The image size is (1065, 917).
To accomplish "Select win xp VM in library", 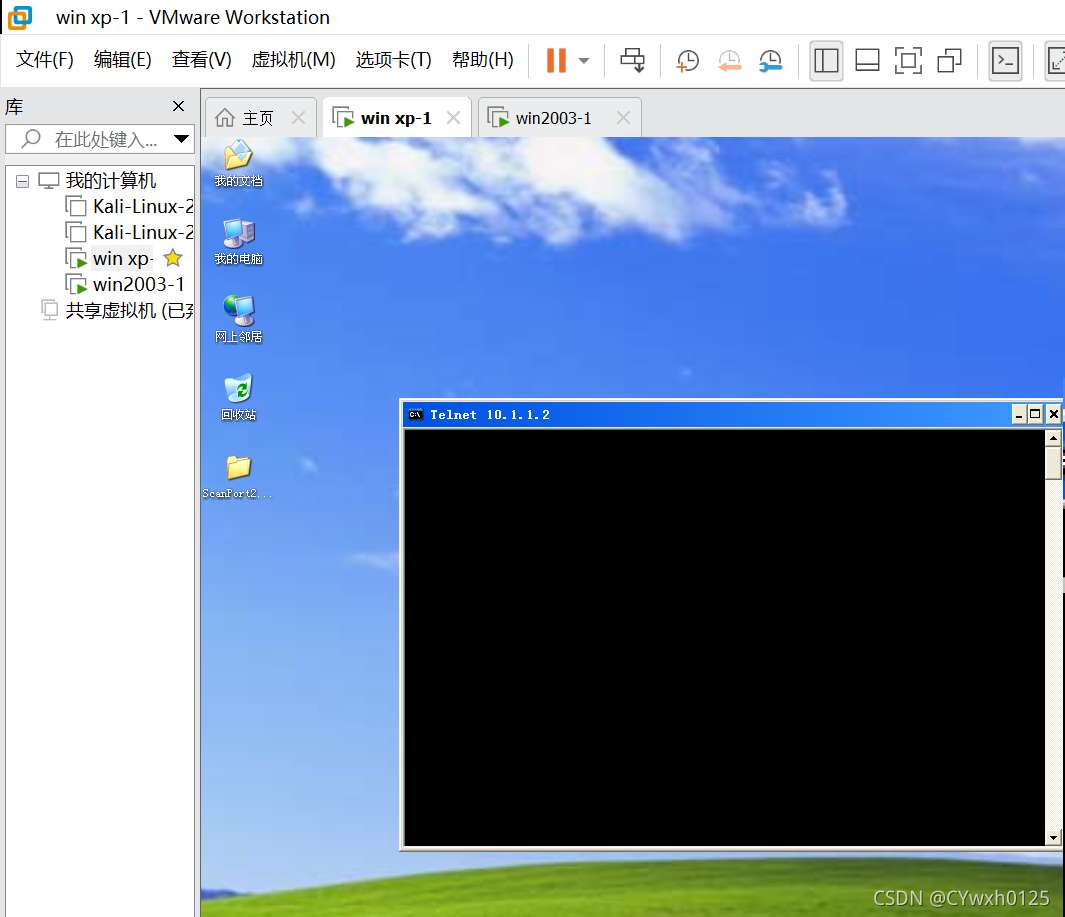I will (x=122, y=259).
